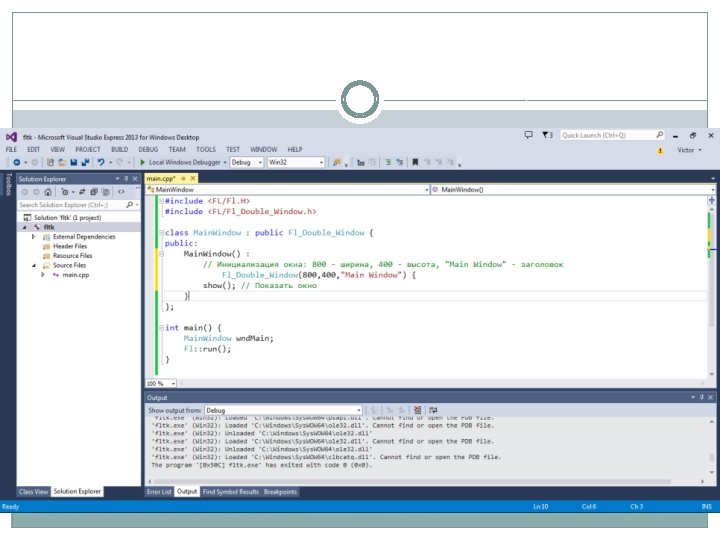
Task: Click the Undo arrow icon
Action: [101, 162]
